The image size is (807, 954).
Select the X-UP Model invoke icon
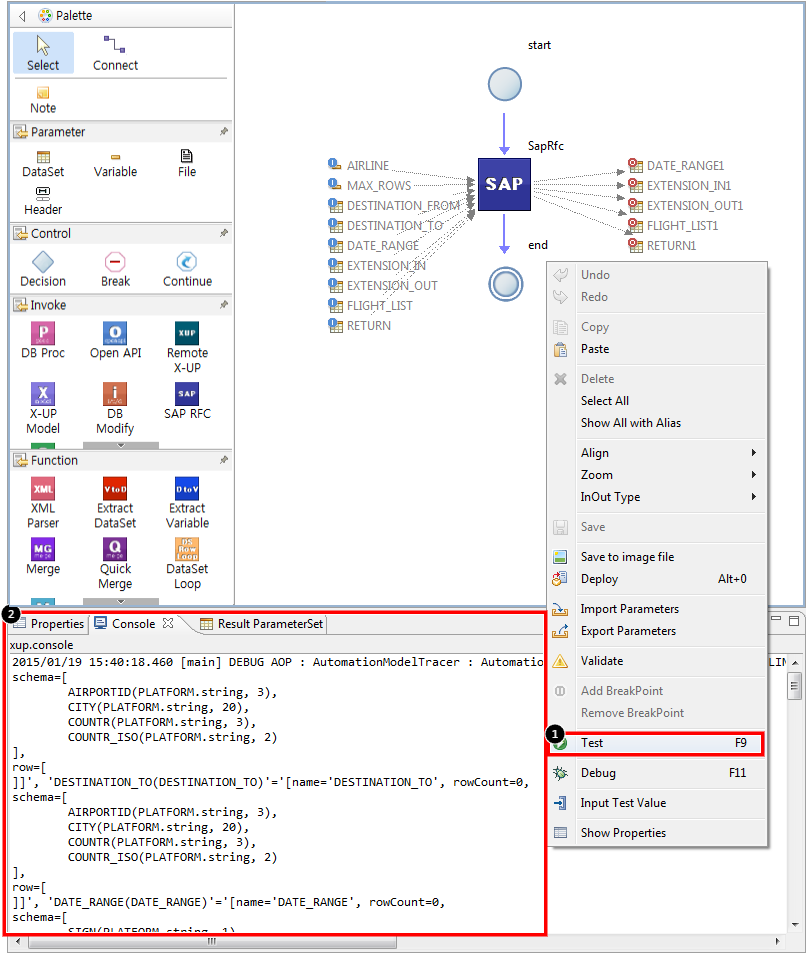click(x=43, y=408)
